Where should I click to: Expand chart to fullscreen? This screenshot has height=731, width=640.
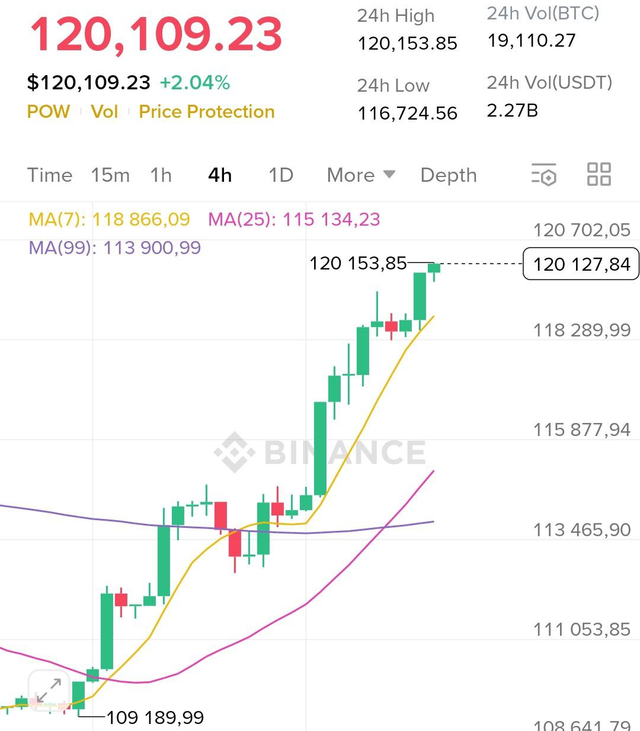pos(47,691)
